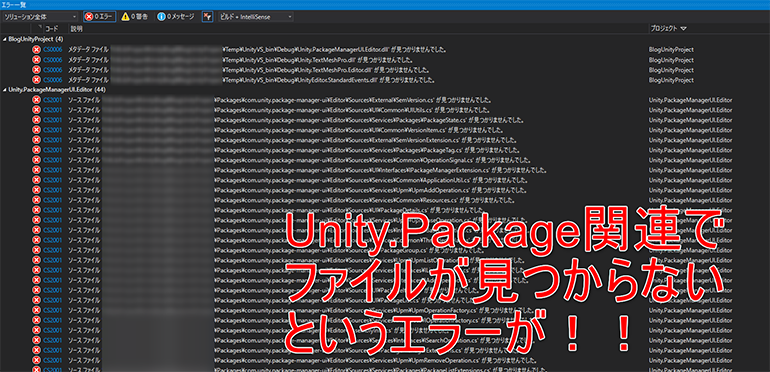This screenshot has height=372, width=770.
Task: Click error icon on UIUtils.cs row
Action: click(x=36, y=110)
